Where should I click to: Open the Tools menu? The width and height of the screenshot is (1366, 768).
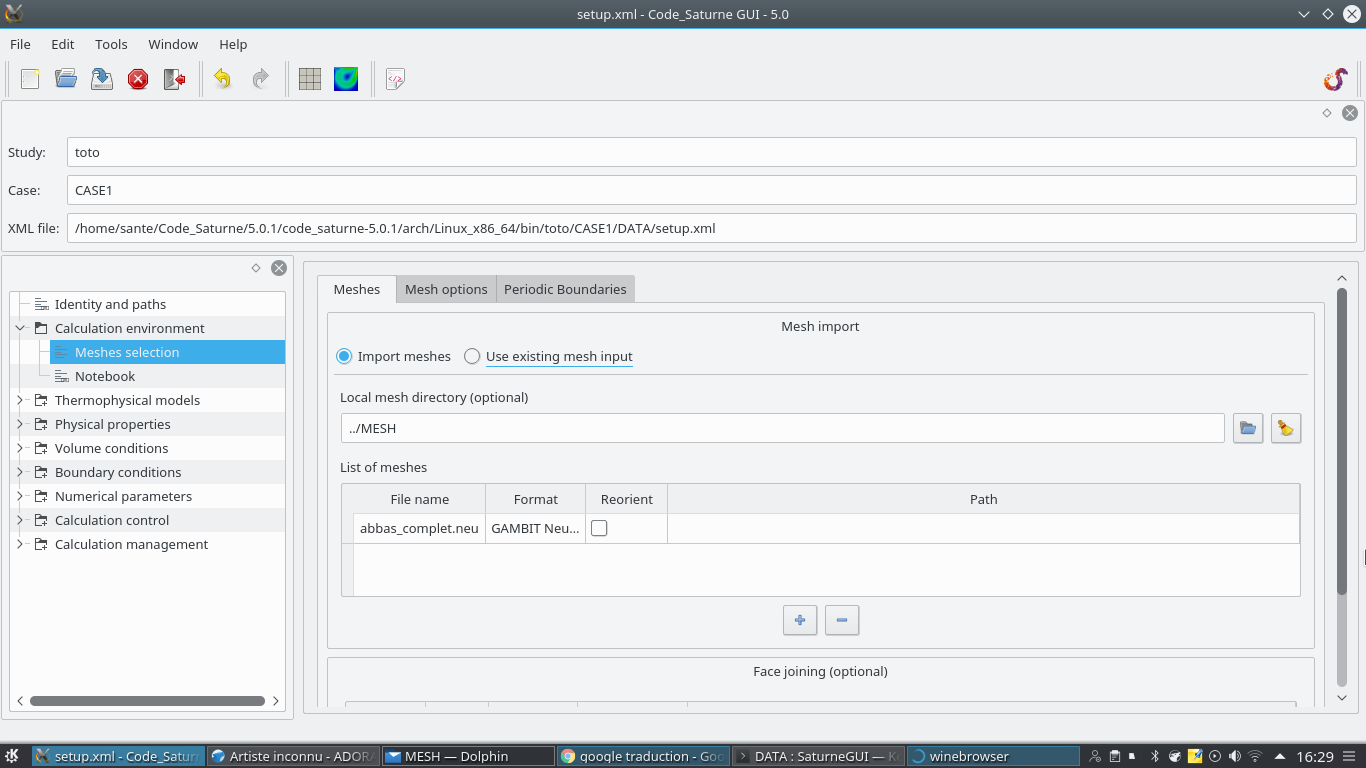pyautogui.click(x=111, y=44)
